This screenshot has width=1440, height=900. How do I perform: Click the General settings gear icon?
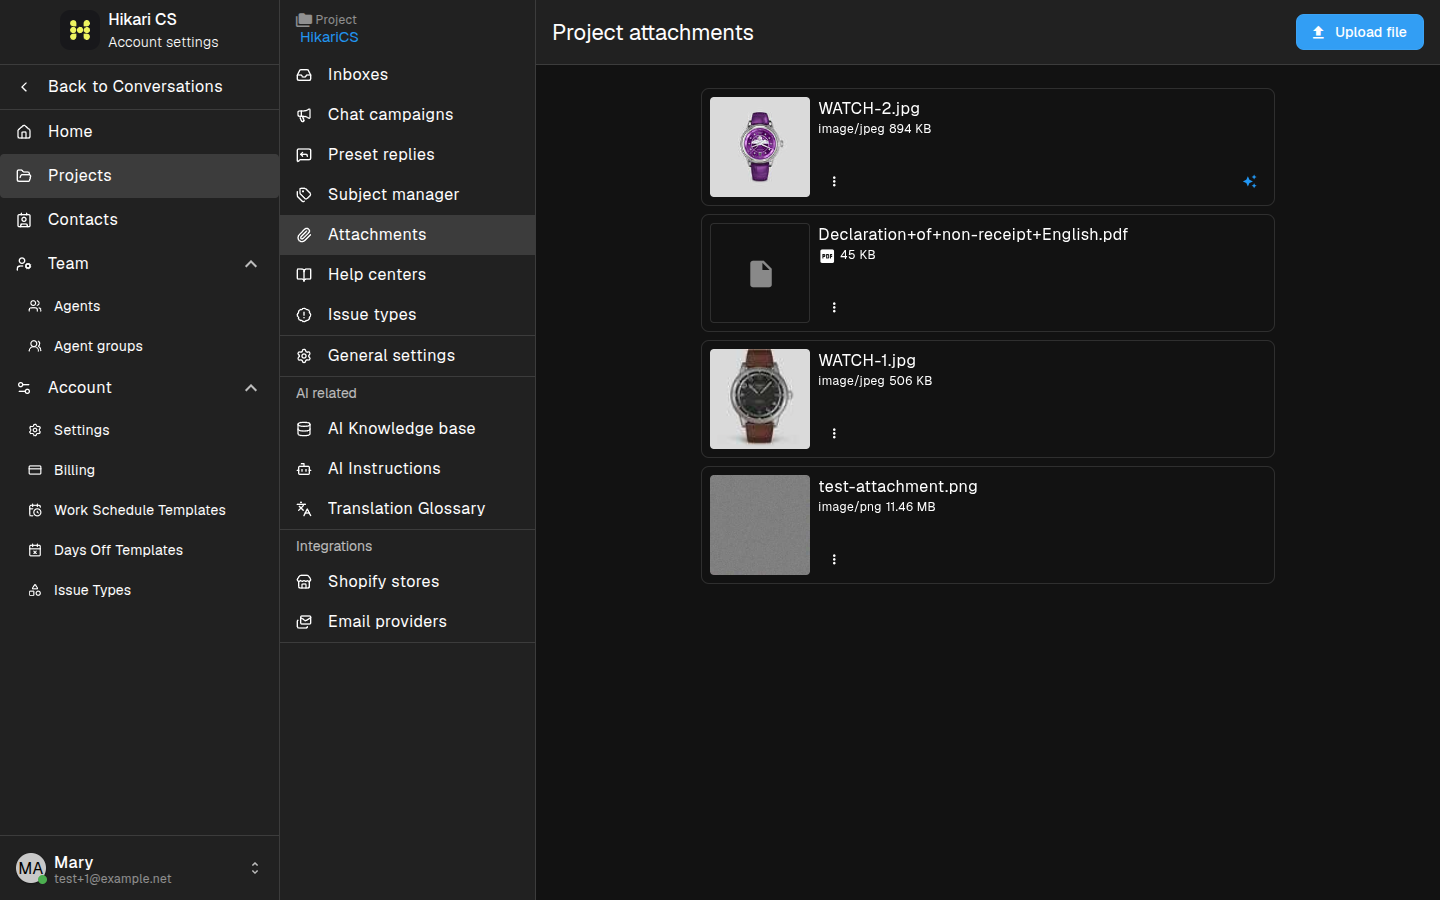(x=304, y=356)
